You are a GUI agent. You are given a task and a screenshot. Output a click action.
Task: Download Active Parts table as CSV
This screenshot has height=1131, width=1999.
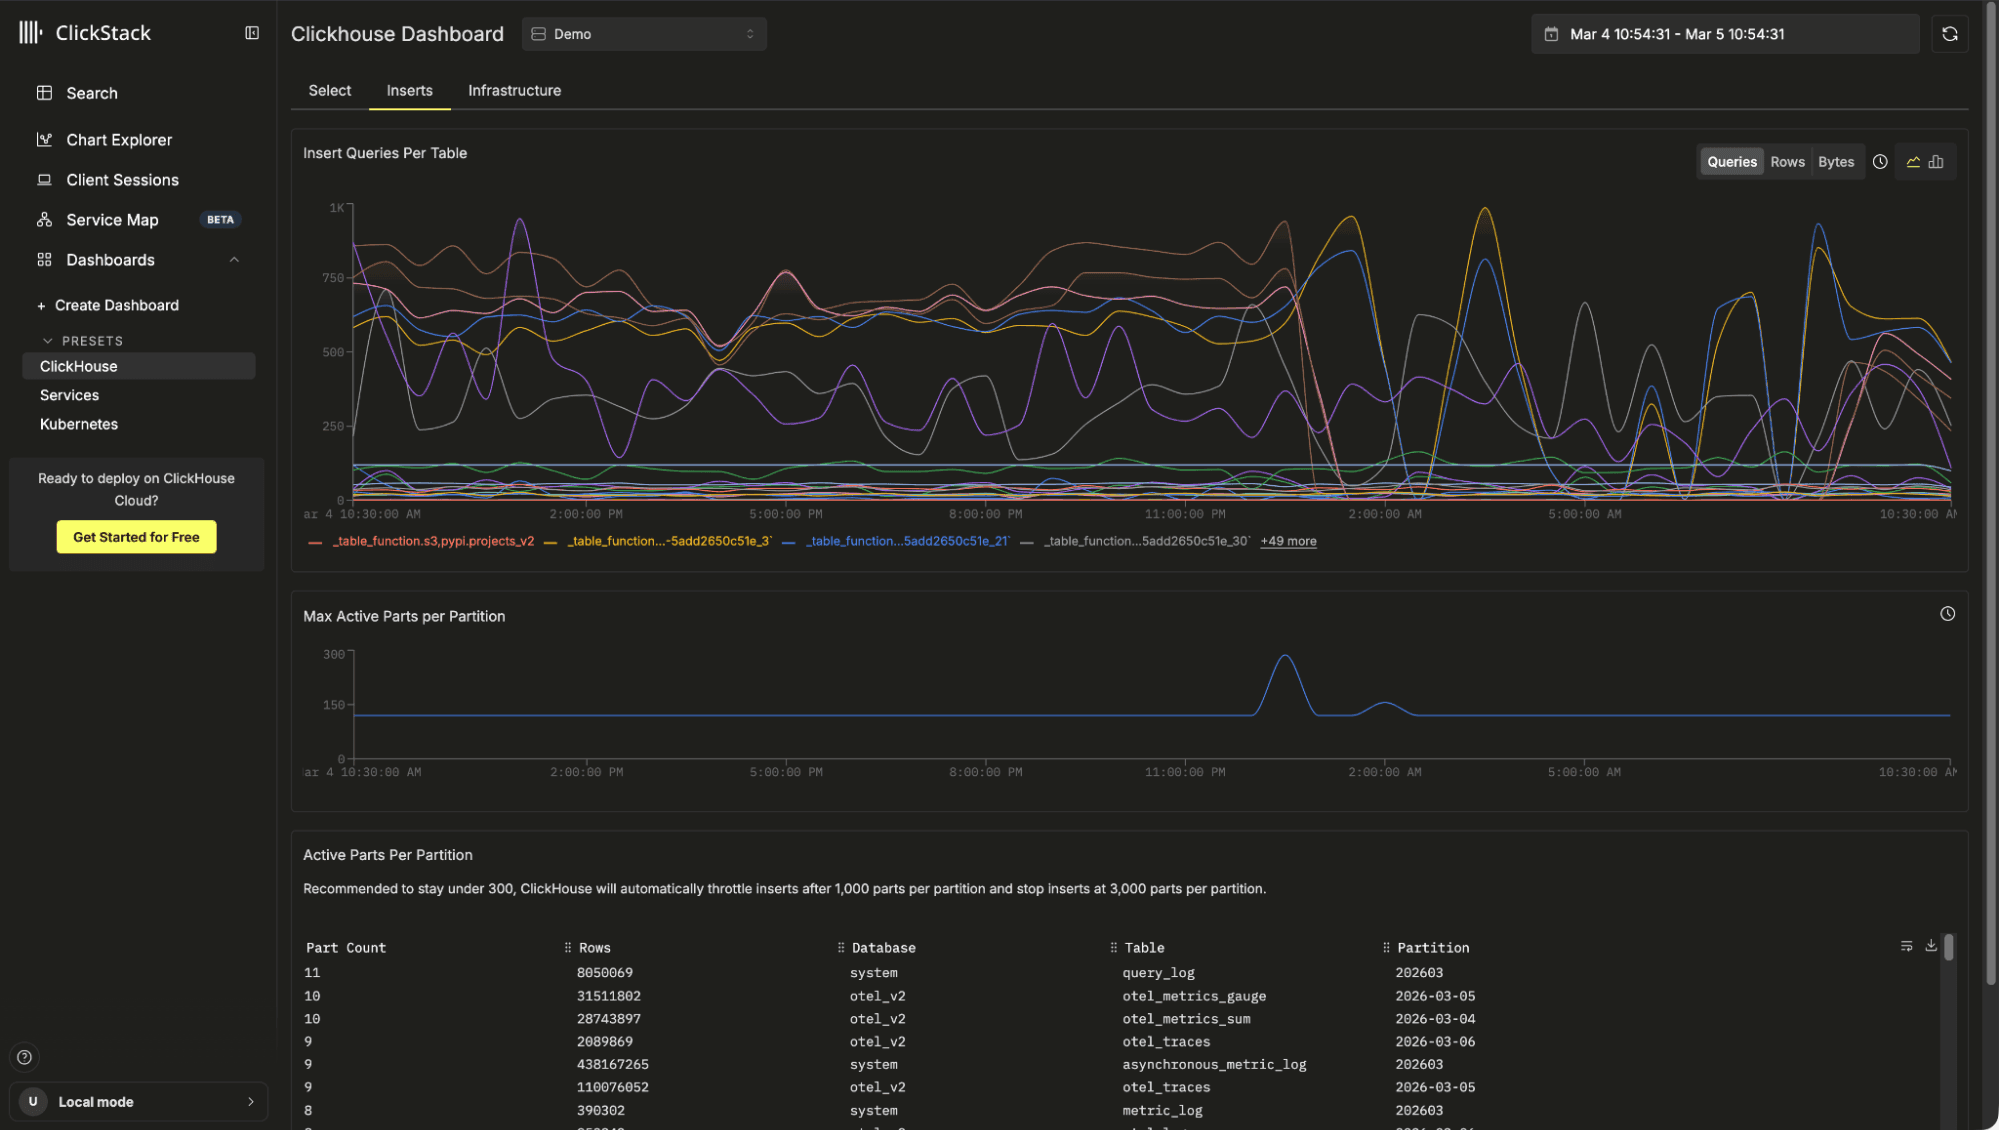coord(1931,946)
